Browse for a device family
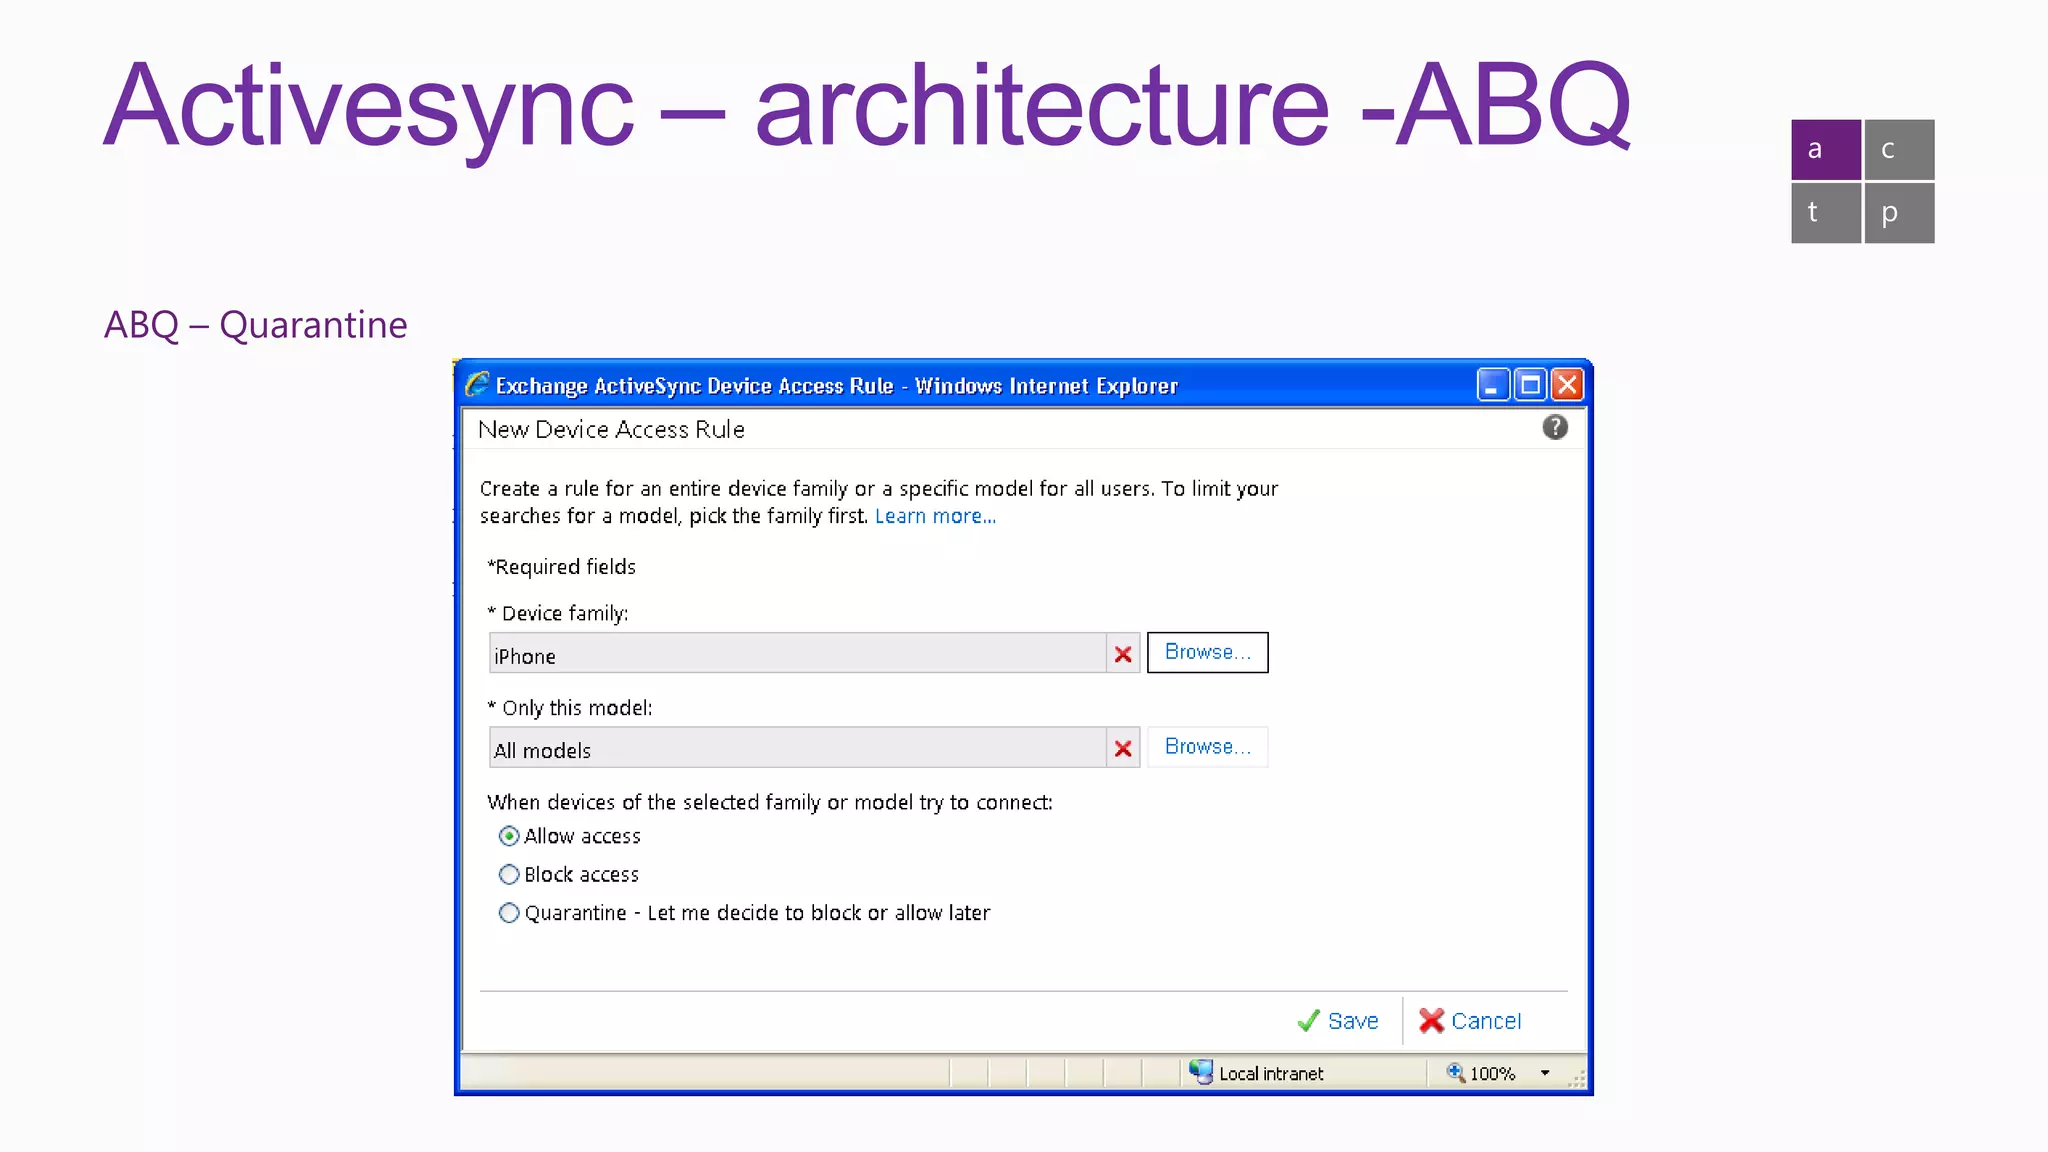Viewport: 2048px width, 1152px height. click(1207, 652)
